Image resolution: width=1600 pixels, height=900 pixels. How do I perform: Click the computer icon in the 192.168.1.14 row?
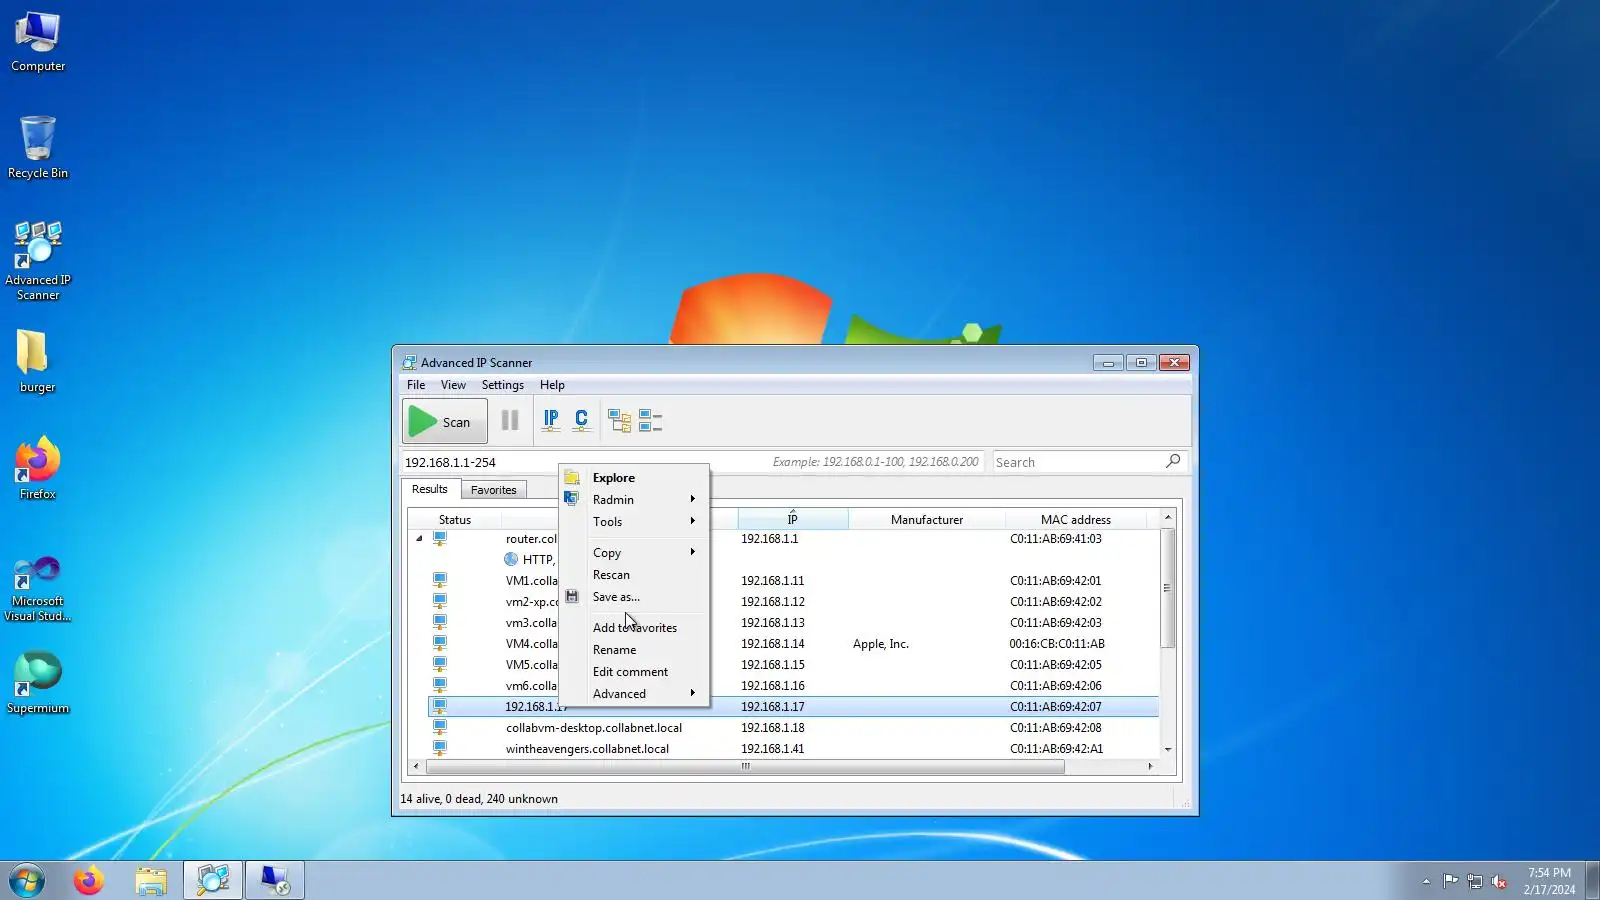point(439,644)
